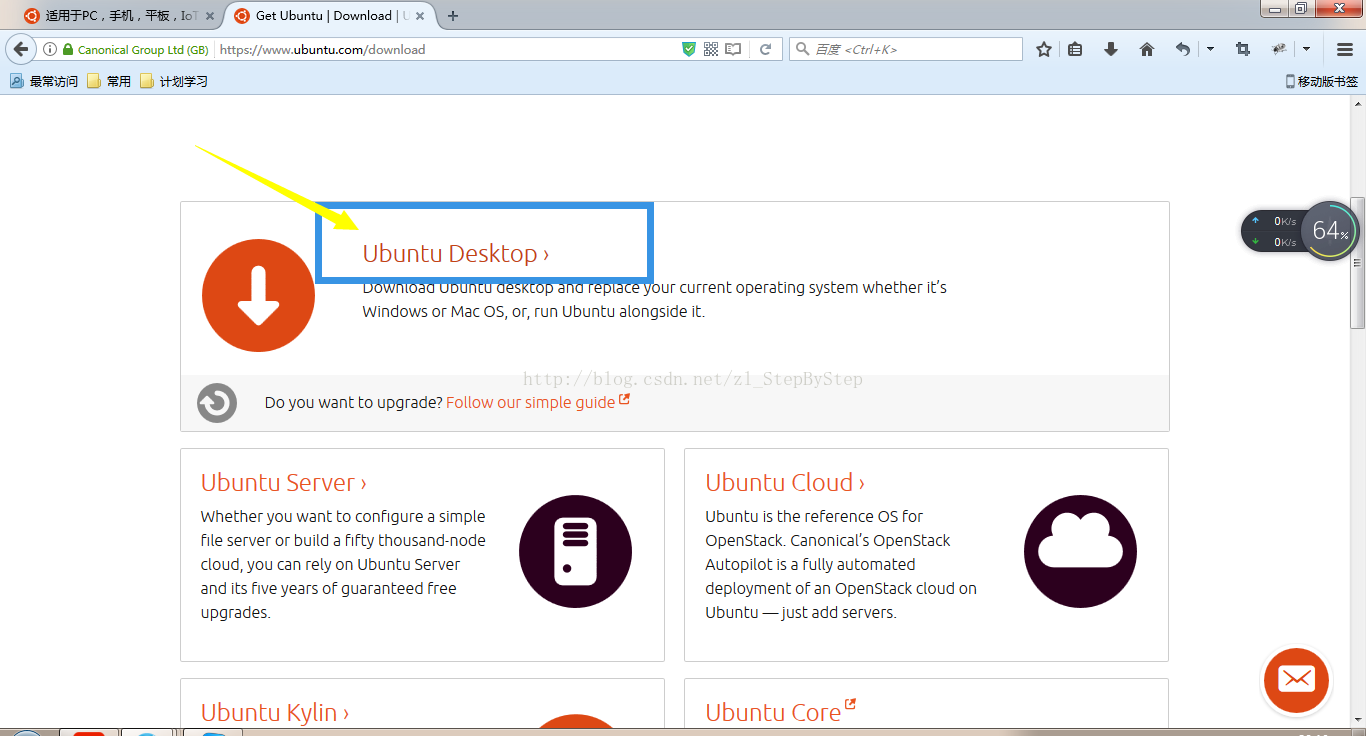Show site information via the info icon
Screen dimensions: 1366x736
(50, 49)
